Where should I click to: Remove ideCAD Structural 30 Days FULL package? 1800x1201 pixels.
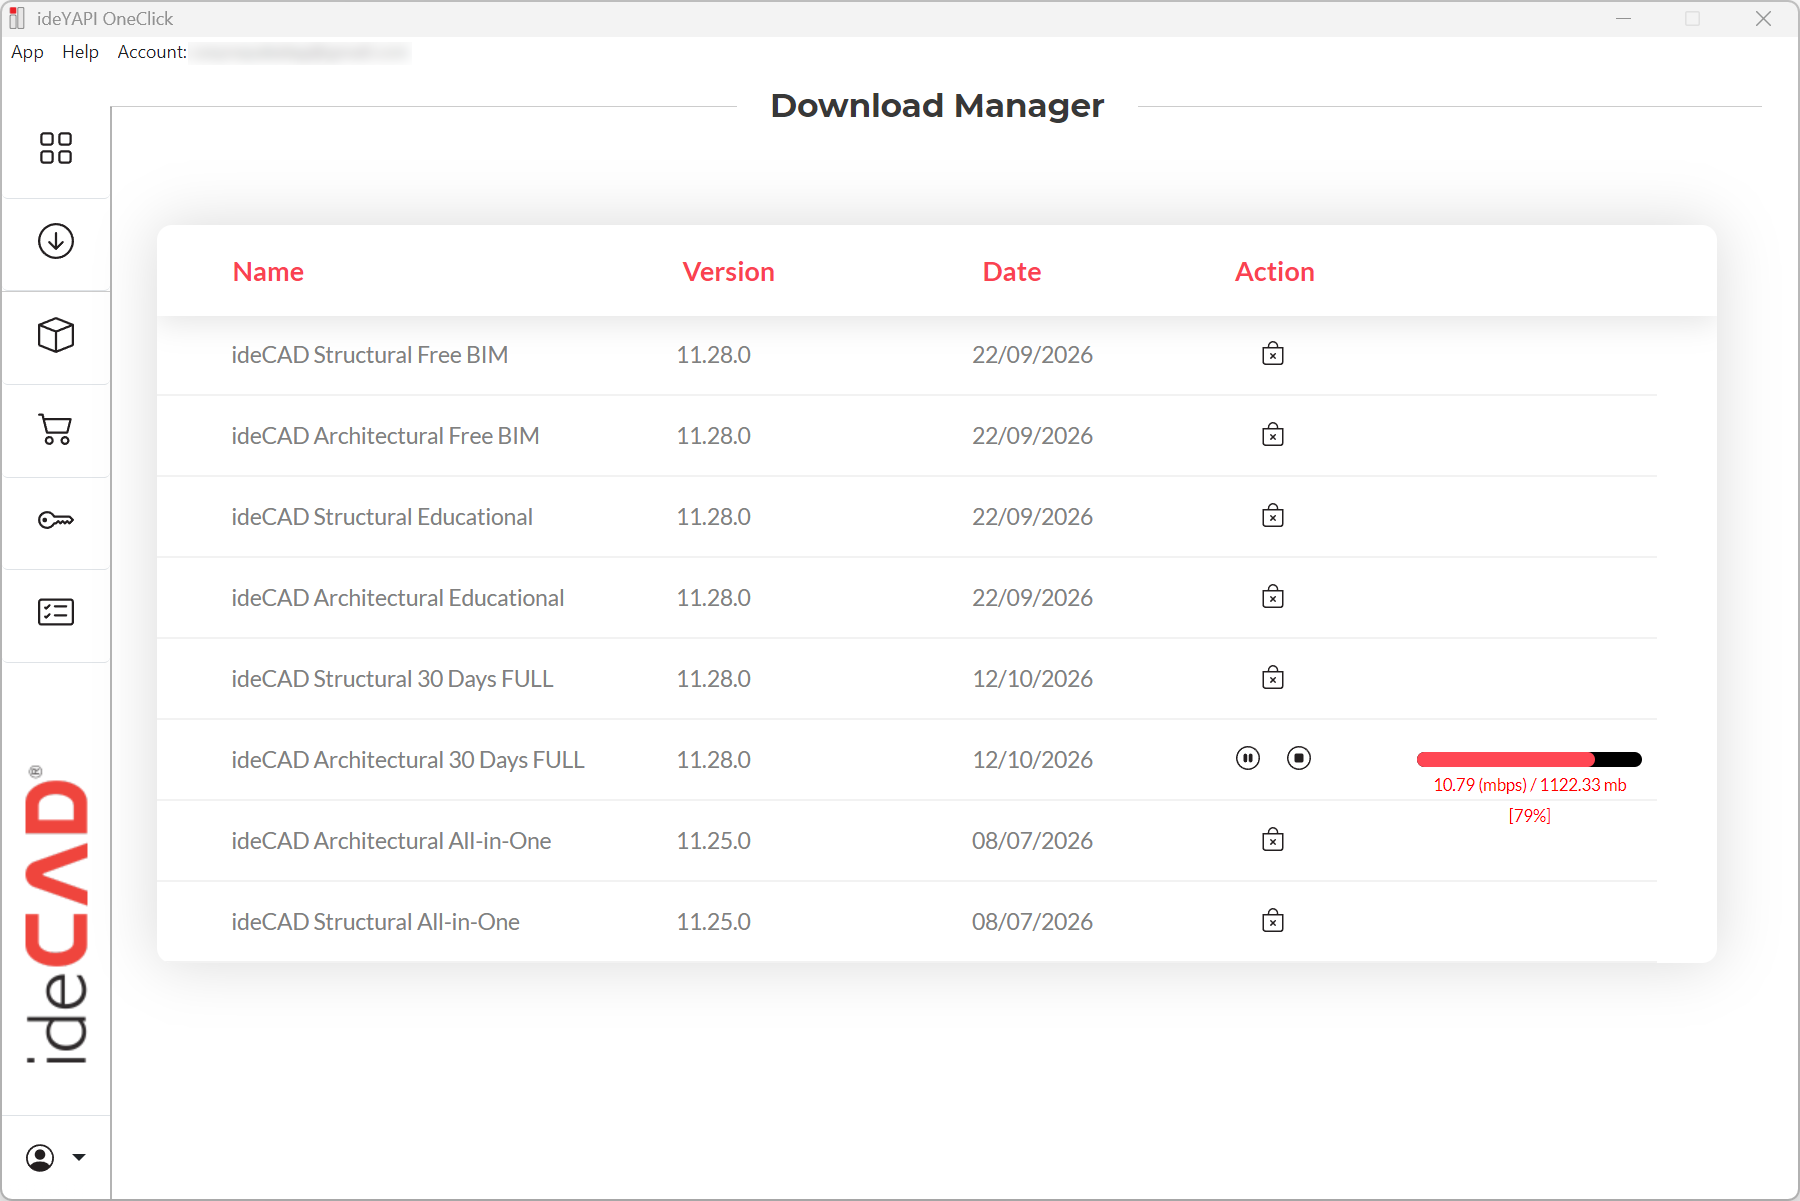[x=1273, y=678]
